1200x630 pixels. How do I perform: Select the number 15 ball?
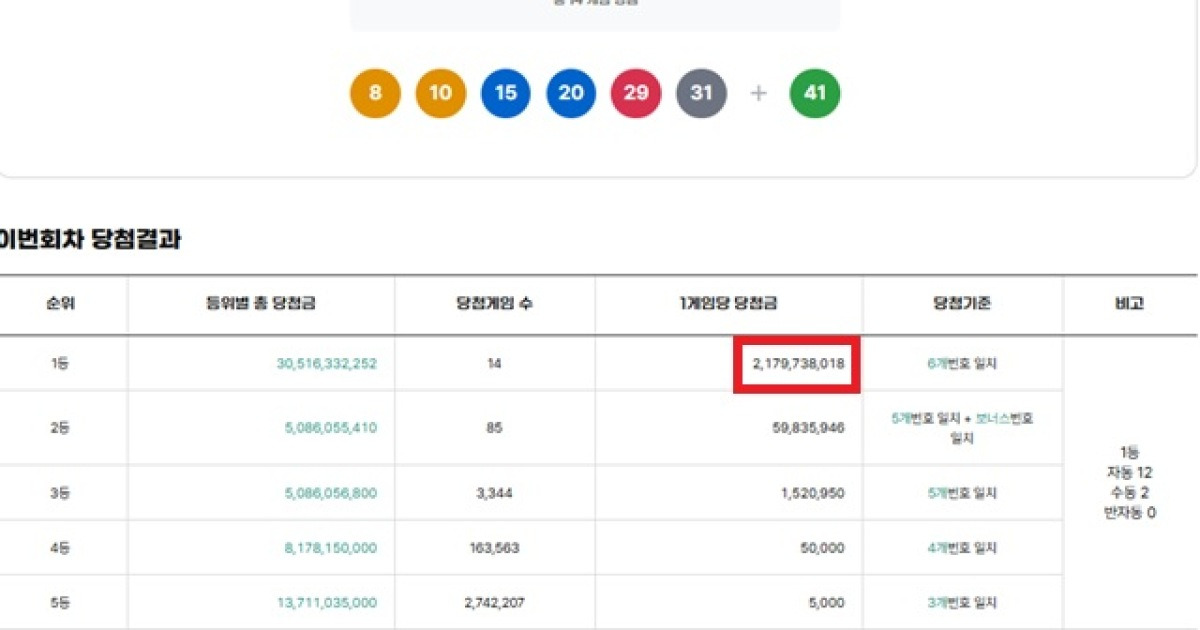[x=505, y=93]
